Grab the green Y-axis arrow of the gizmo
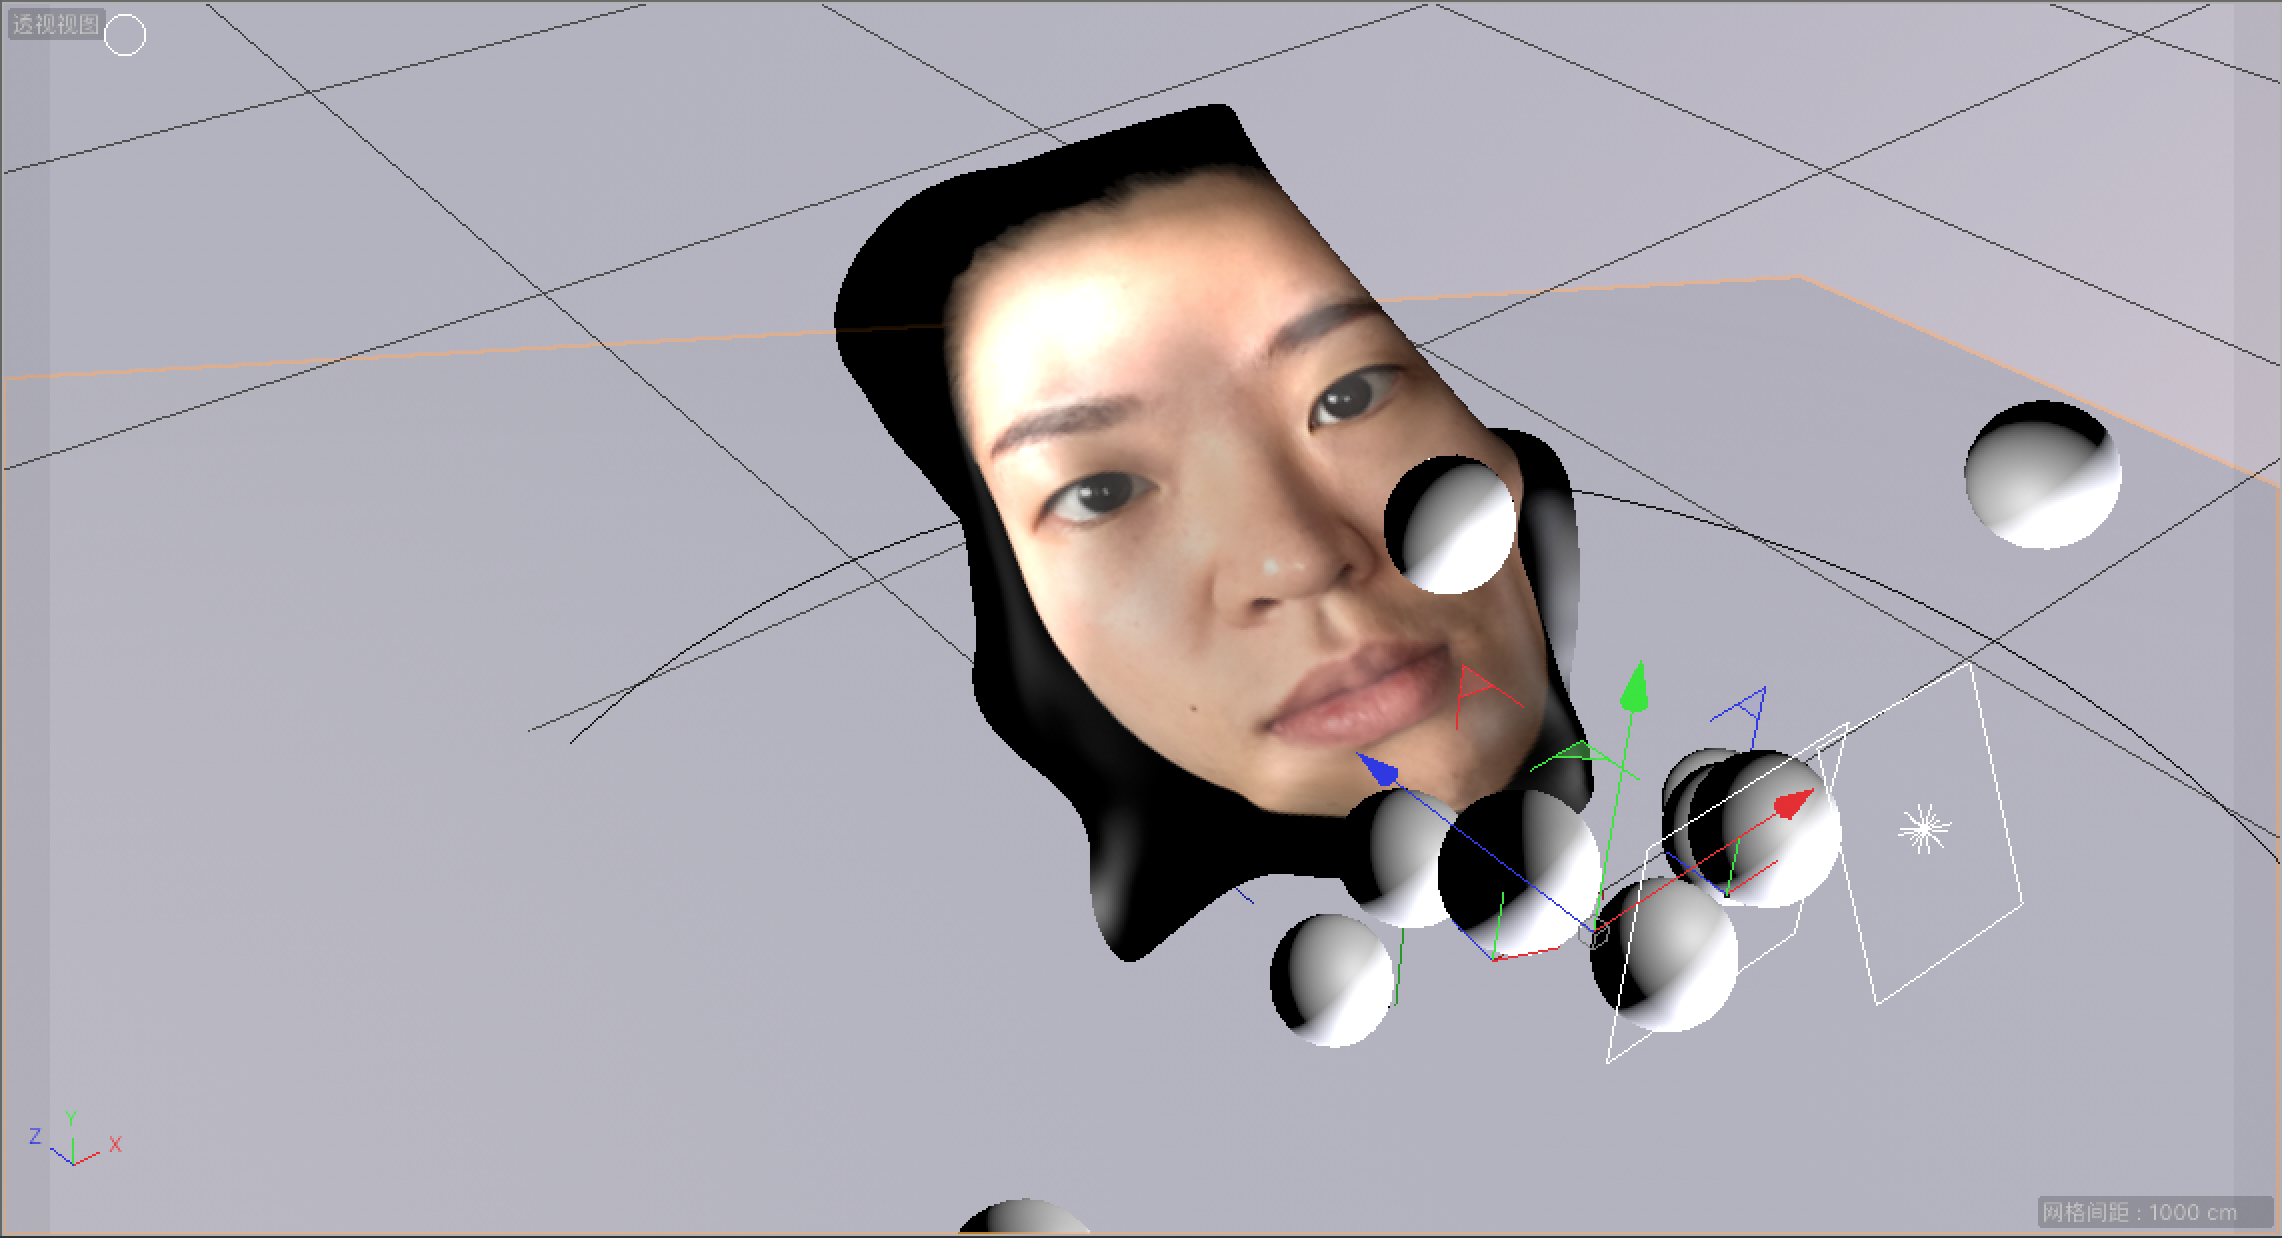The image size is (2282, 1238). (x=1634, y=686)
